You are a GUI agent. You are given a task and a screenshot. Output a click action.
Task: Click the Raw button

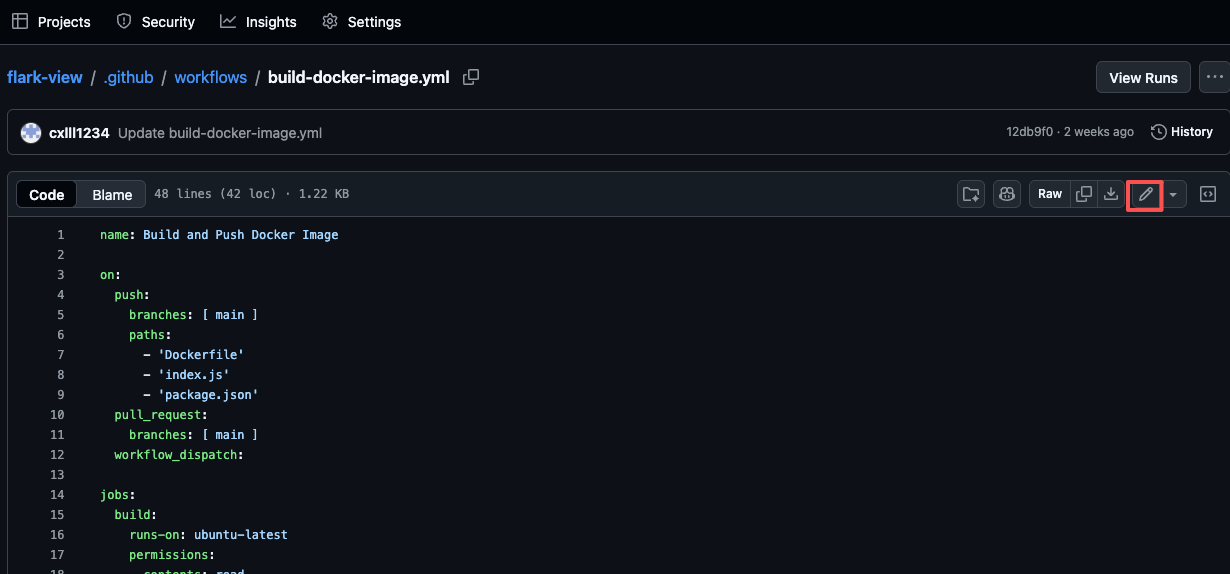click(1049, 194)
